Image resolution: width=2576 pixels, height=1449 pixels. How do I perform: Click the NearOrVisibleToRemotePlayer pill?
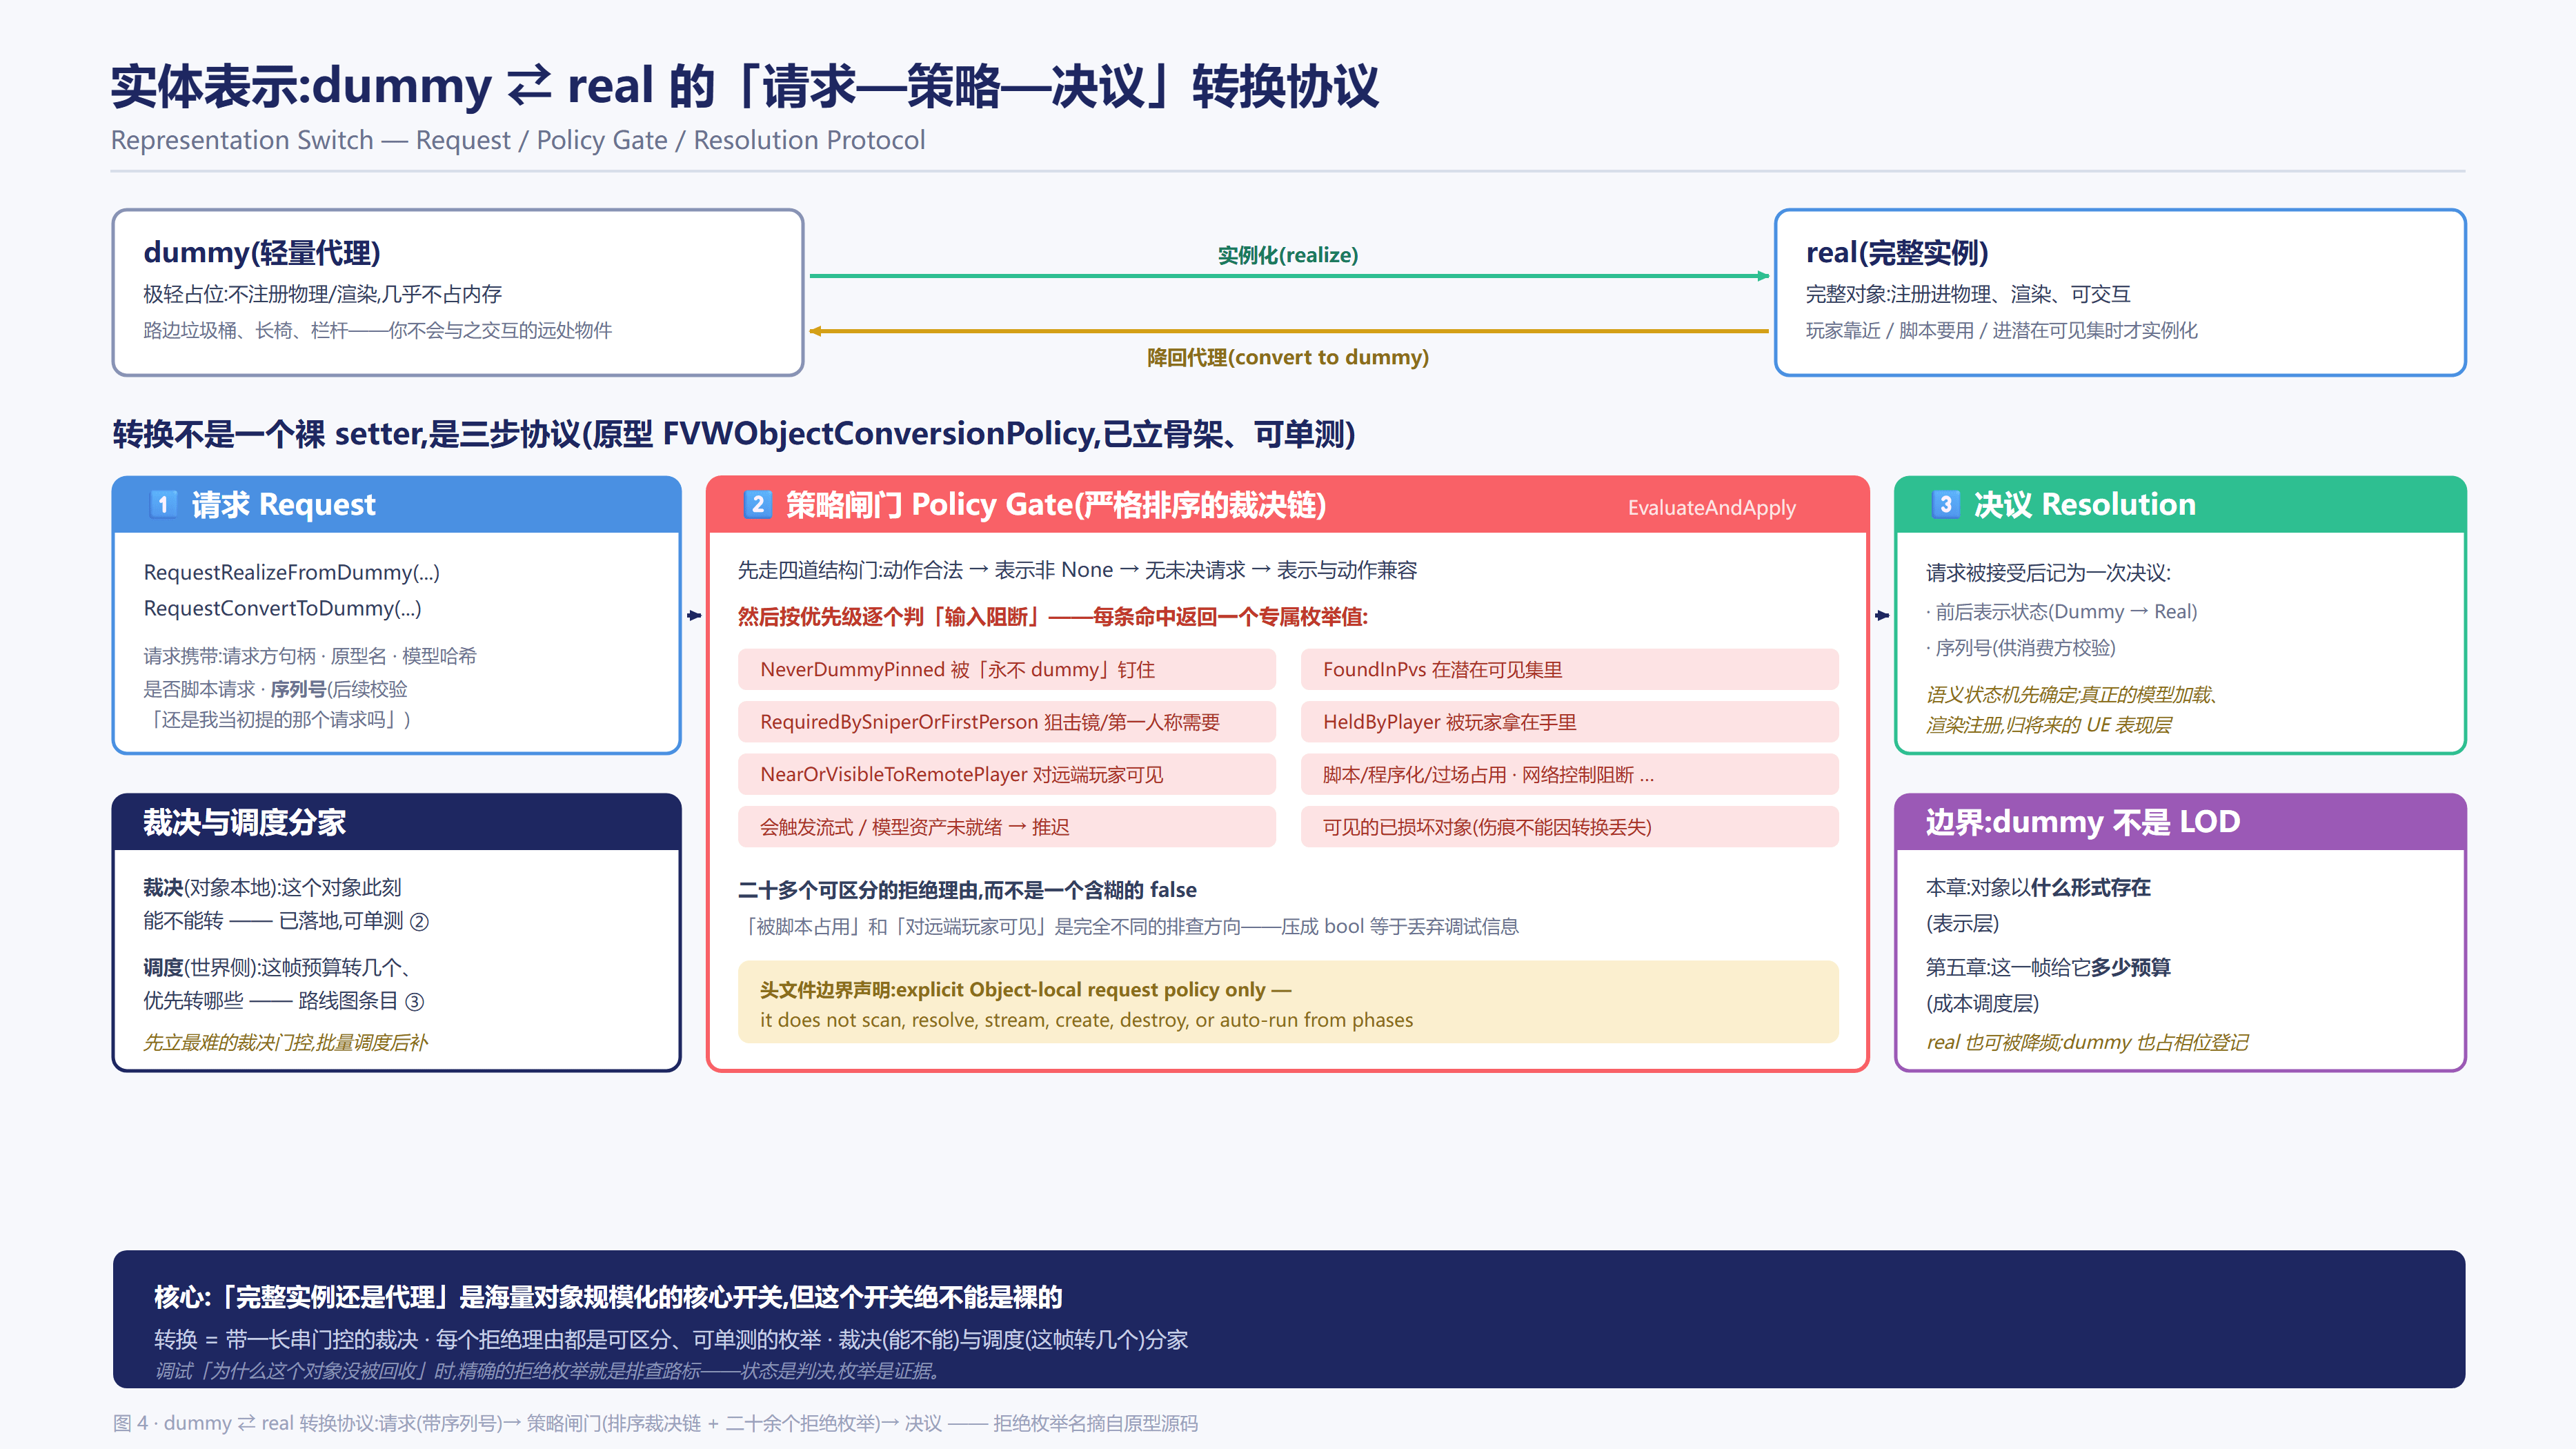(x=1007, y=774)
